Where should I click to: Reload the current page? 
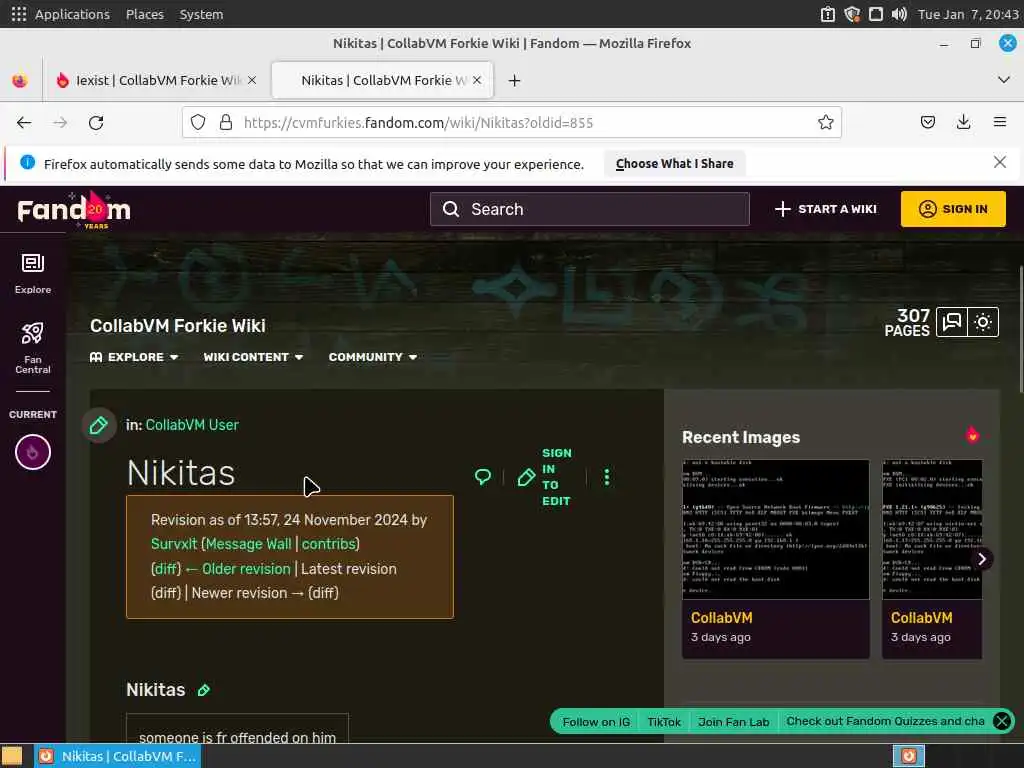pyautogui.click(x=96, y=123)
